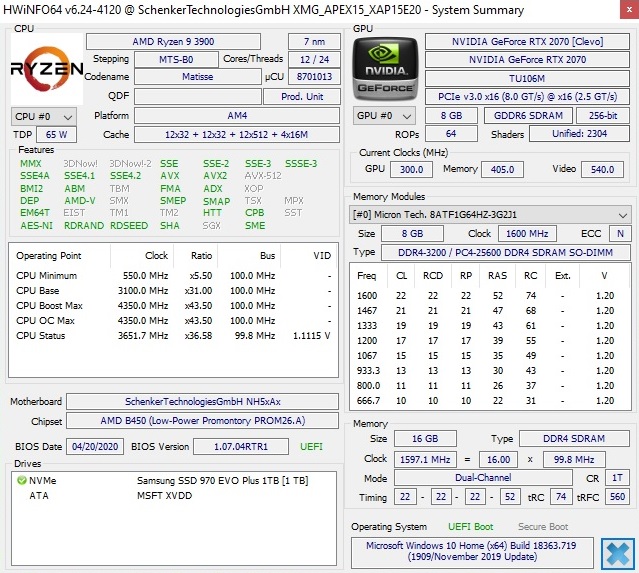Click the 666.7 frequency timing row
Screen dimensions: 639x573
[489, 401]
